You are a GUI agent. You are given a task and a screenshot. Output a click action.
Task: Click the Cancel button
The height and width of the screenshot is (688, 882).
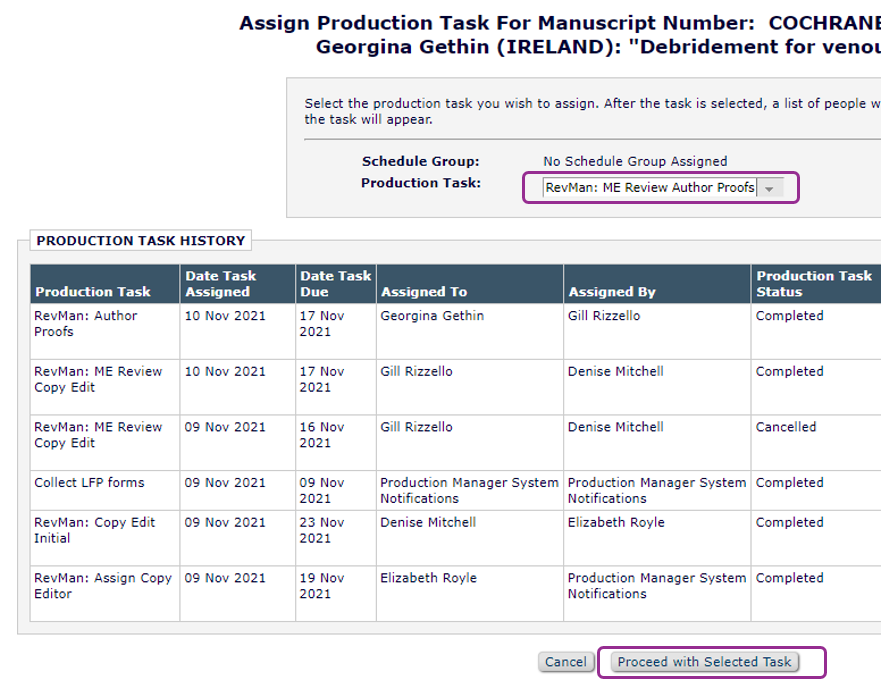[x=565, y=662]
